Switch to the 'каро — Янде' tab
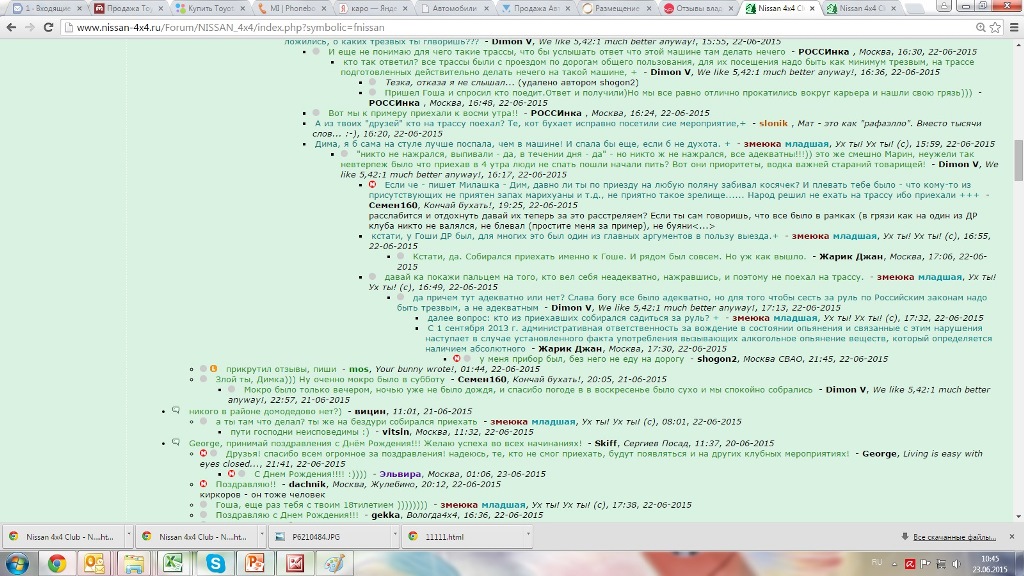Viewport: 1024px width, 576px height. [374, 8]
